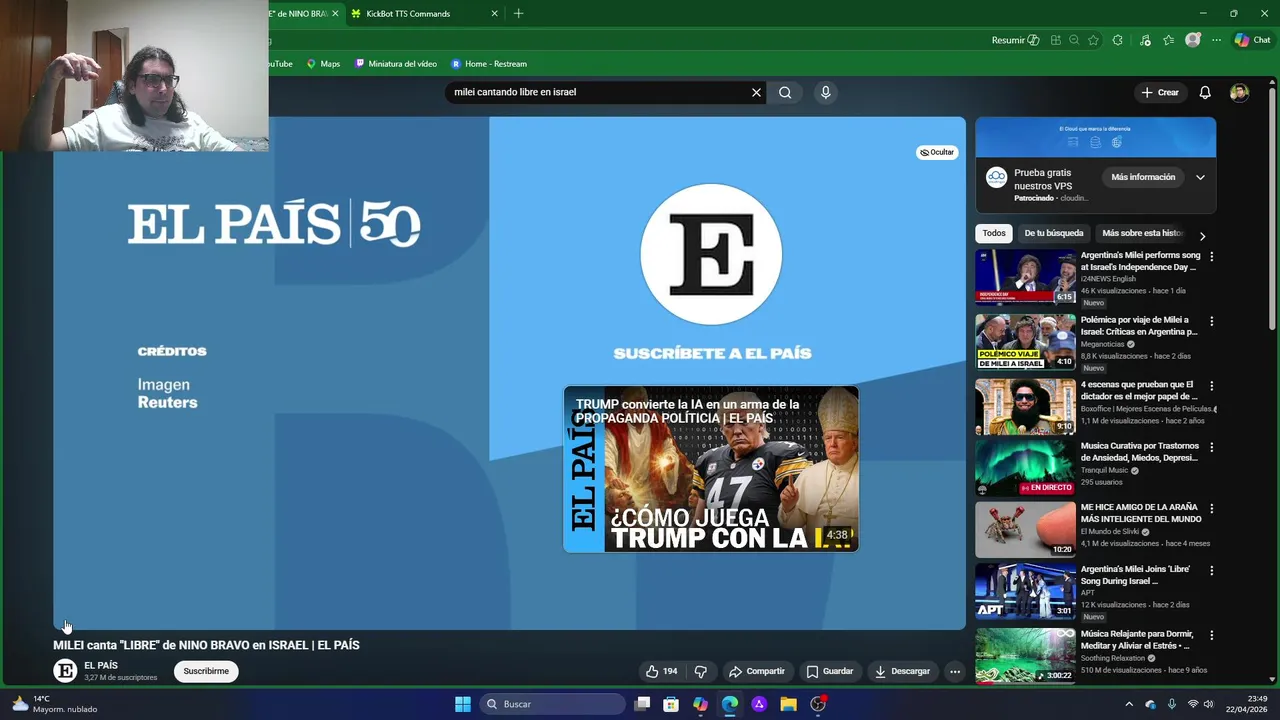Screen dimensions: 1280x720
Task: Click the EL PAÍS subscribe circle logo
Action: pyautogui.click(x=711, y=254)
